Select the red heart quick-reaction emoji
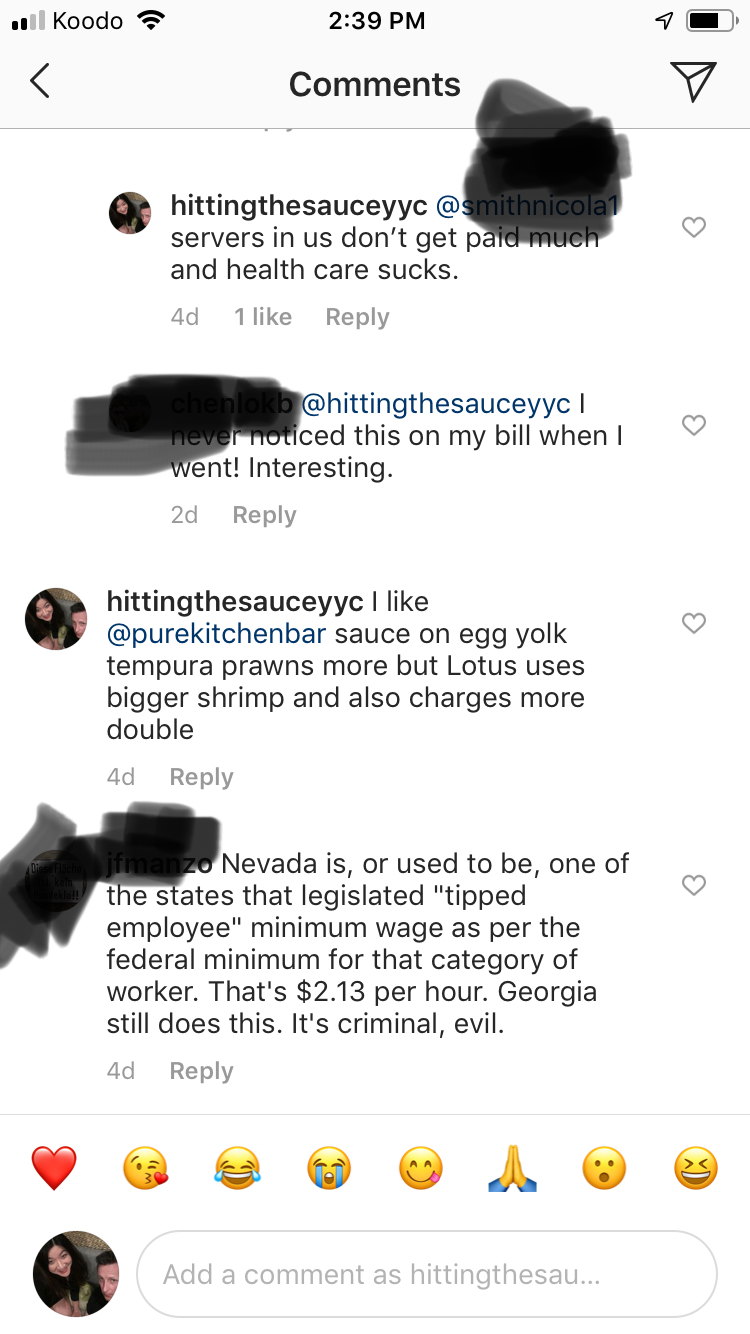 coord(54,1167)
